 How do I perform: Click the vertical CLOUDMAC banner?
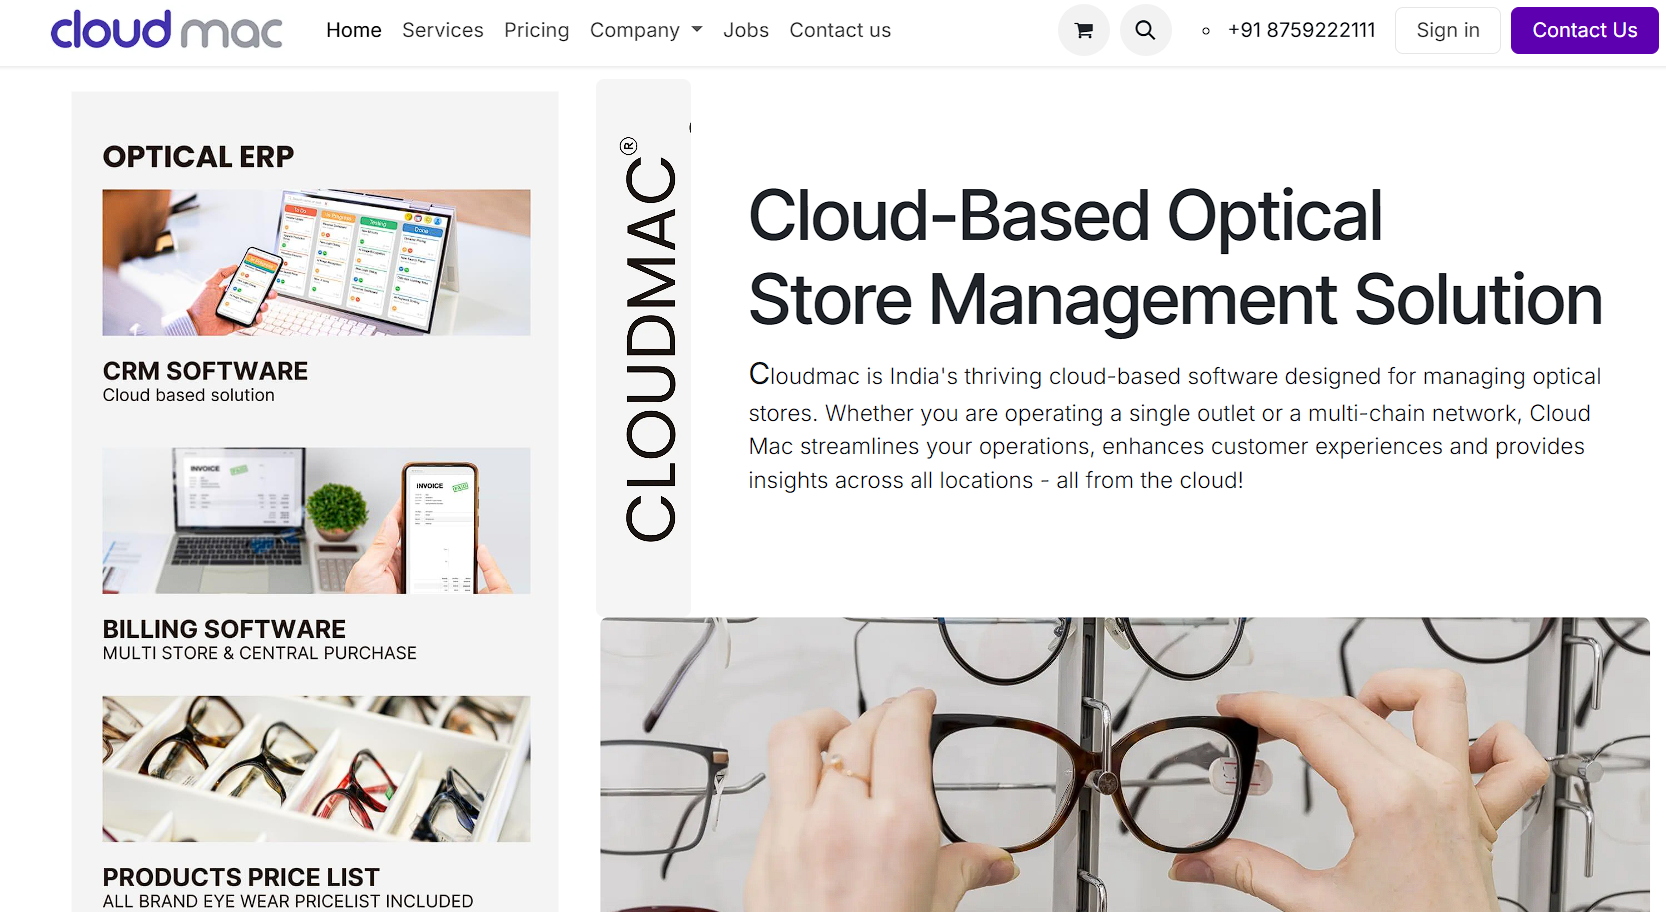pyautogui.click(x=645, y=346)
